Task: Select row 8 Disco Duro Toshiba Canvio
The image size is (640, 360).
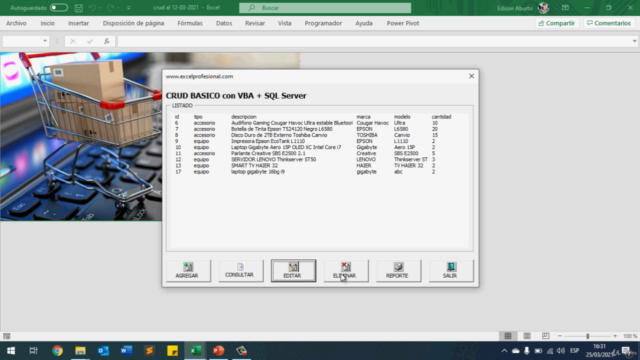Action: pyautogui.click(x=319, y=135)
